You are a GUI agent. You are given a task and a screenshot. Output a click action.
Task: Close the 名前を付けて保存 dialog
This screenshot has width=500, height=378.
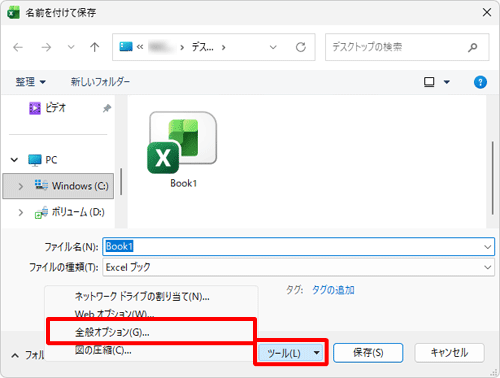[487, 13]
